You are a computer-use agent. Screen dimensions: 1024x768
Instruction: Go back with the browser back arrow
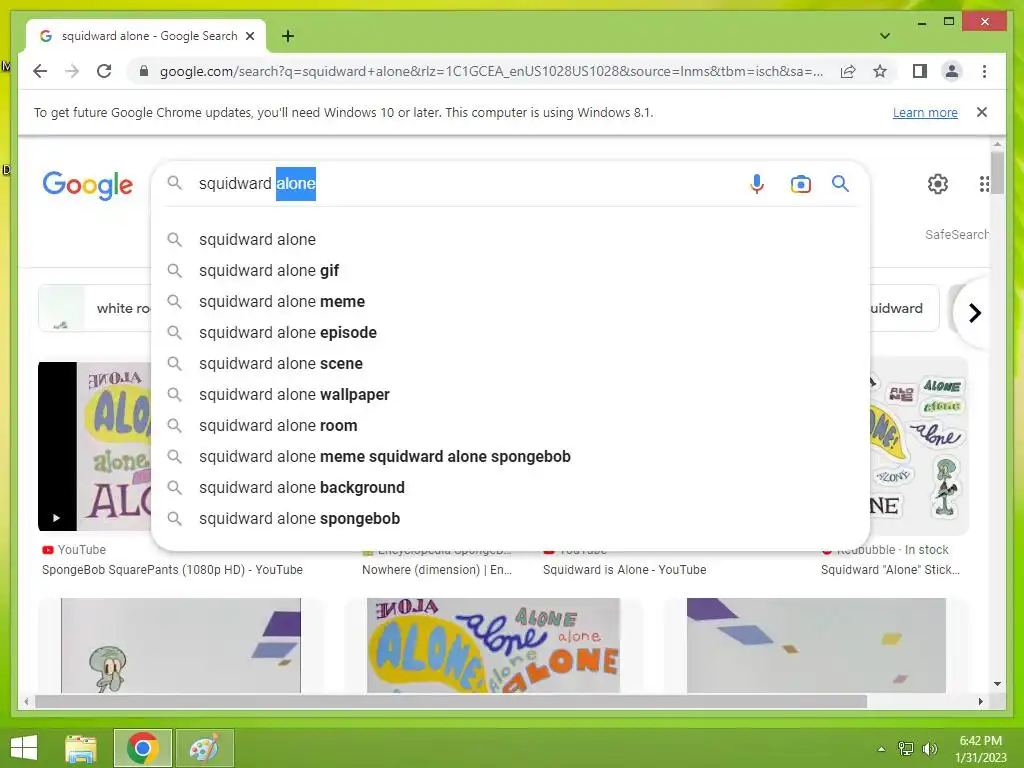pos(40,71)
